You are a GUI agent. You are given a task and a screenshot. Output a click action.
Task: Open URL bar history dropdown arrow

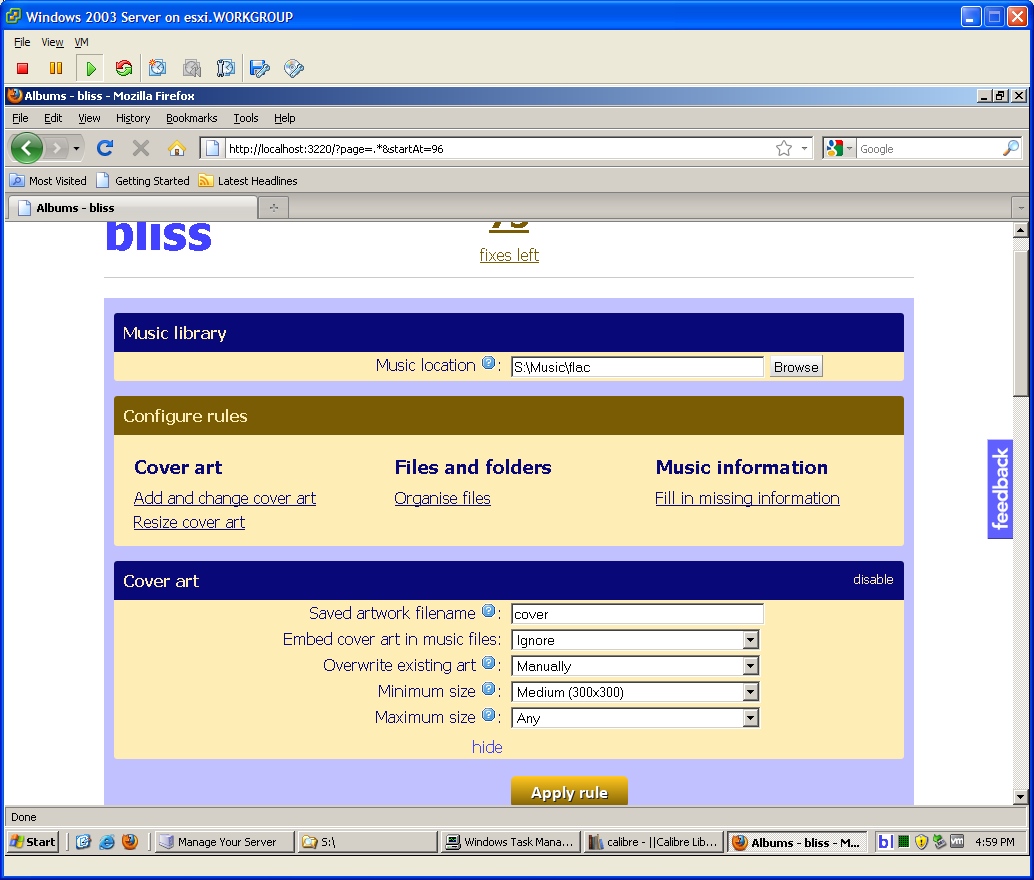click(804, 148)
